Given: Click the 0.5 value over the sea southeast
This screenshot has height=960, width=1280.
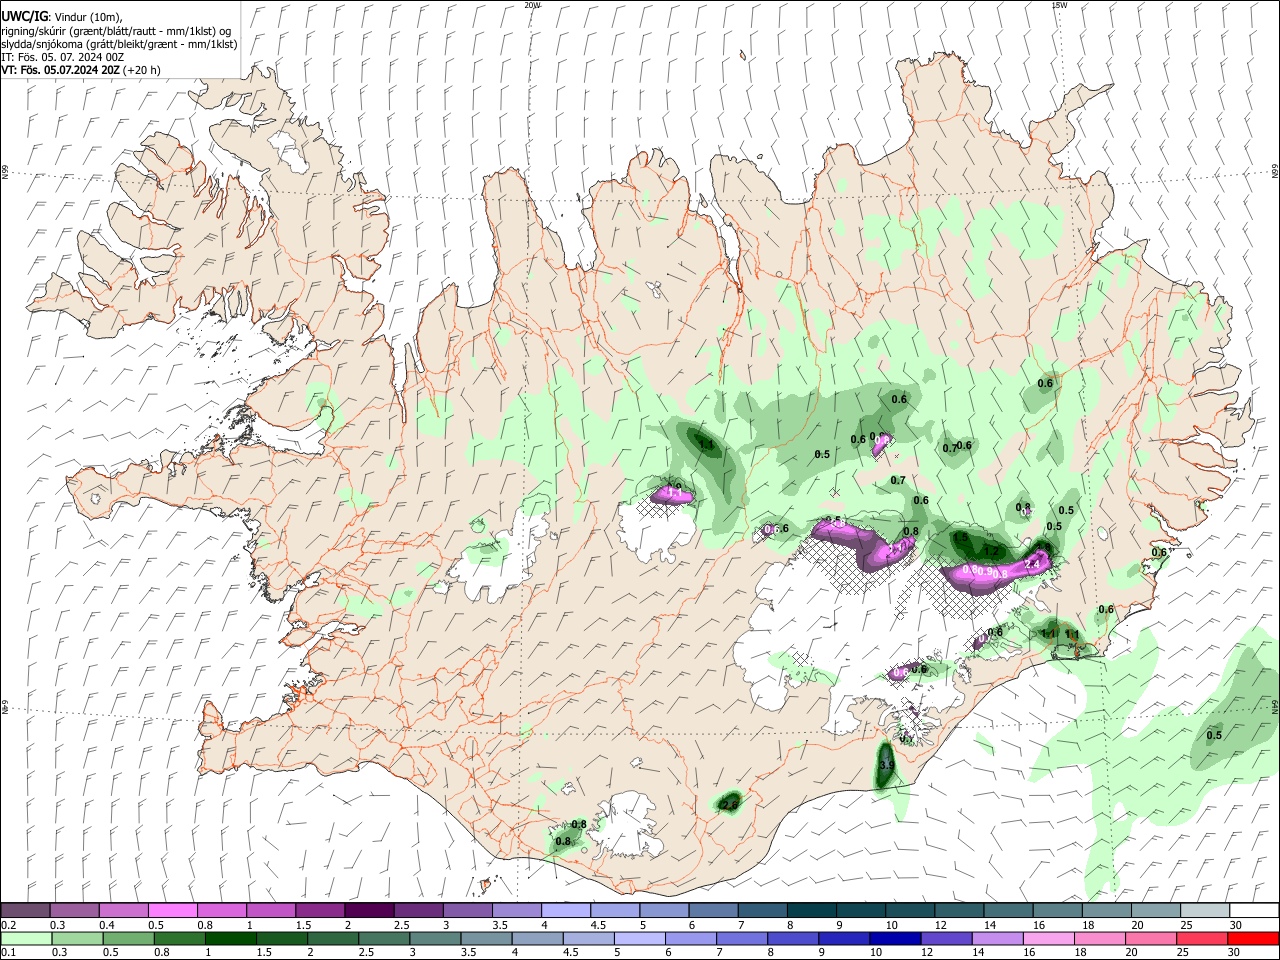Looking at the screenshot, I should tap(1214, 735).
